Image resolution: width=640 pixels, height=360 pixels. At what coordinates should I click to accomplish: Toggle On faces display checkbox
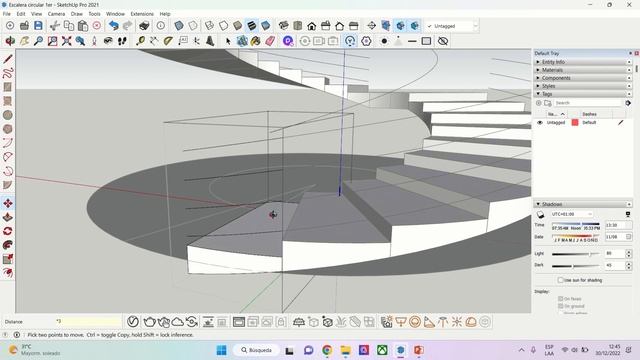click(x=560, y=299)
